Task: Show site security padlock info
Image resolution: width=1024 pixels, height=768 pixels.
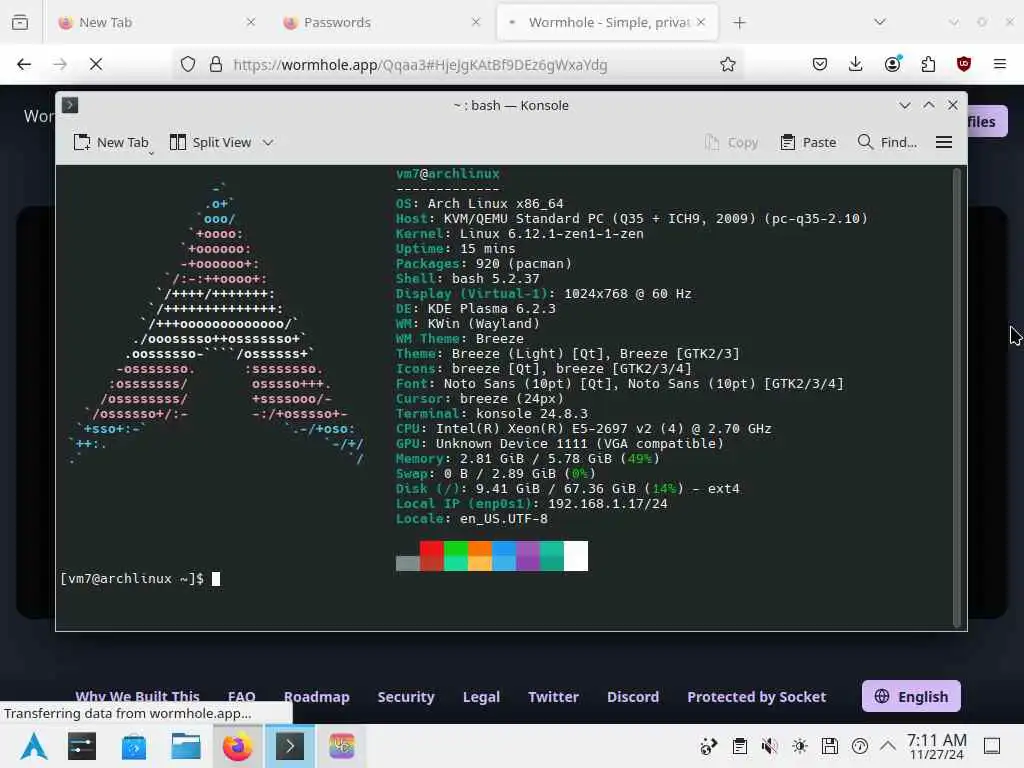Action: tap(216, 65)
